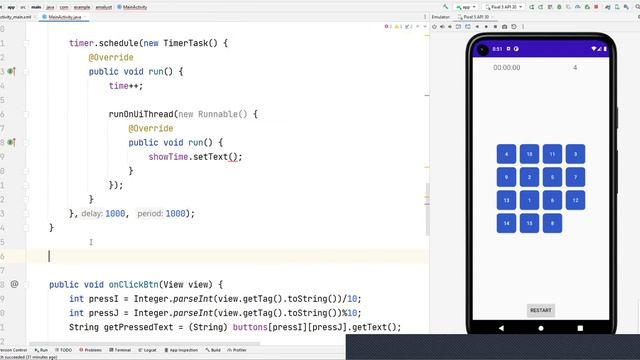Tap puzzle tile 14 in emulator
This screenshot has height=360, width=640.
click(x=506, y=223)
